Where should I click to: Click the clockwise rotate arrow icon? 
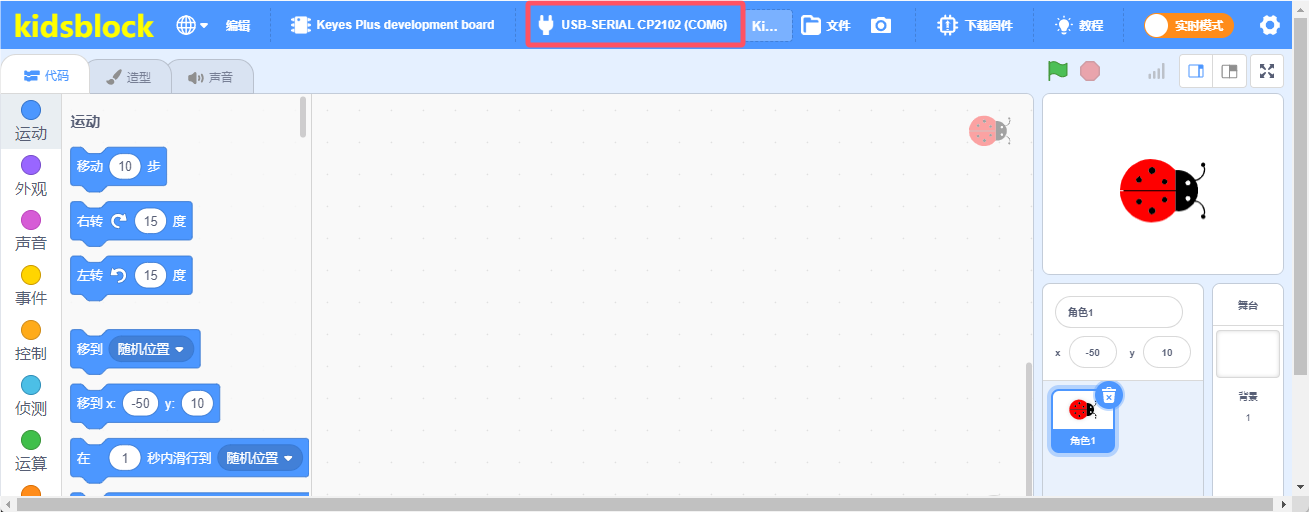pos(119,221)
